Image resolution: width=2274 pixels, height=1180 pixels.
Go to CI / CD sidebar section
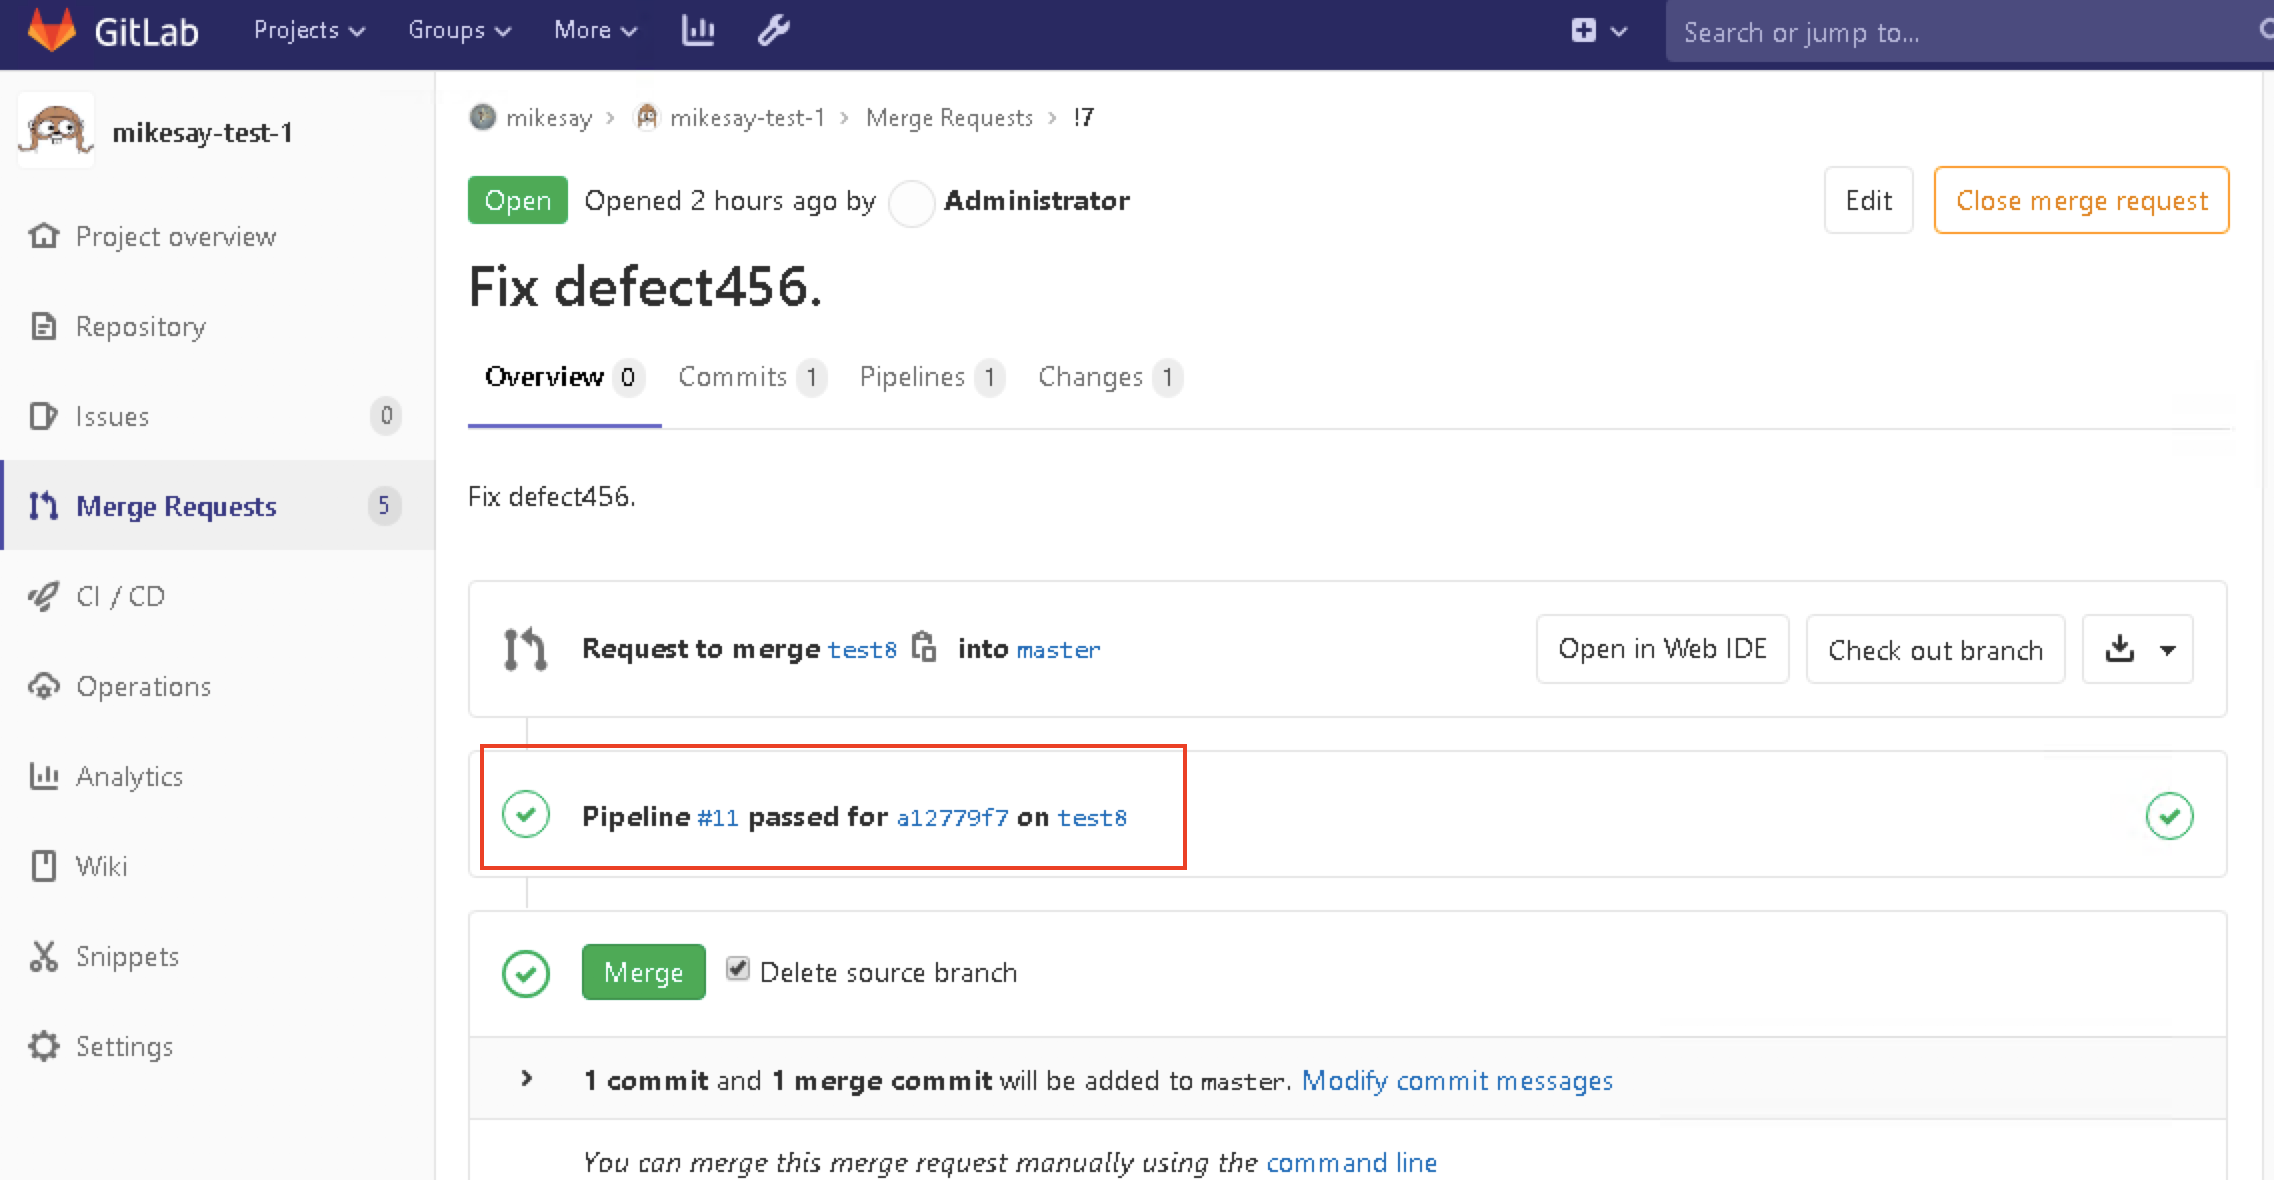pos(120,596)
